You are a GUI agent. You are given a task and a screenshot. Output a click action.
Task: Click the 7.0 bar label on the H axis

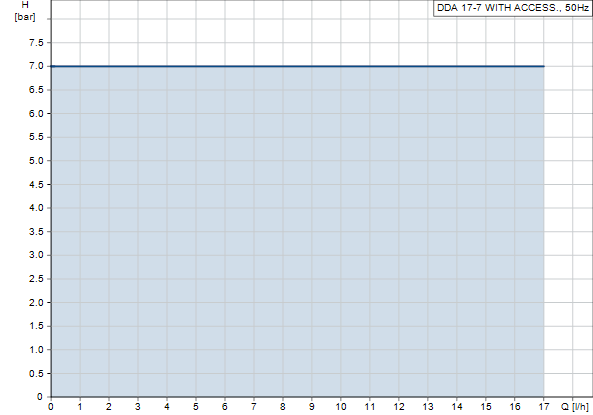pyautogui.click(x=36, y=66)
